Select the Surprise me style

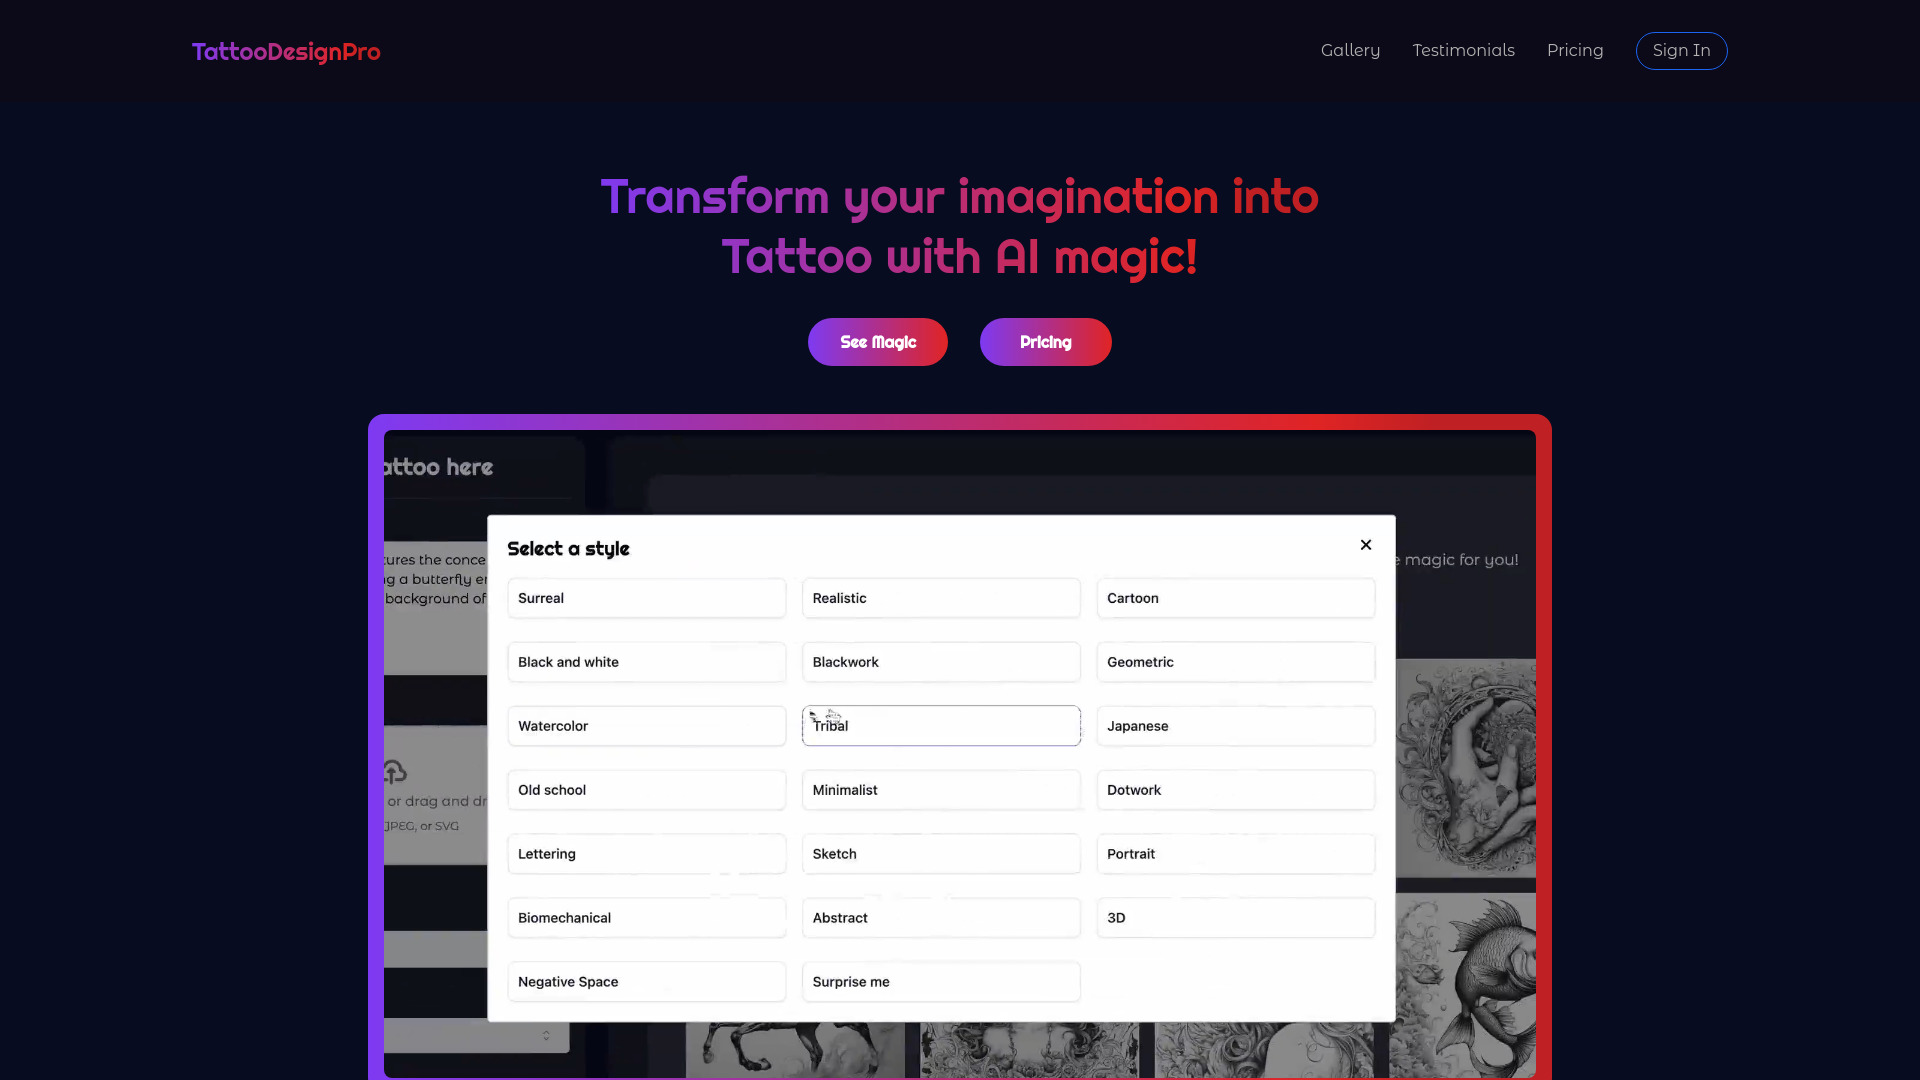click(x=940, y=981)
